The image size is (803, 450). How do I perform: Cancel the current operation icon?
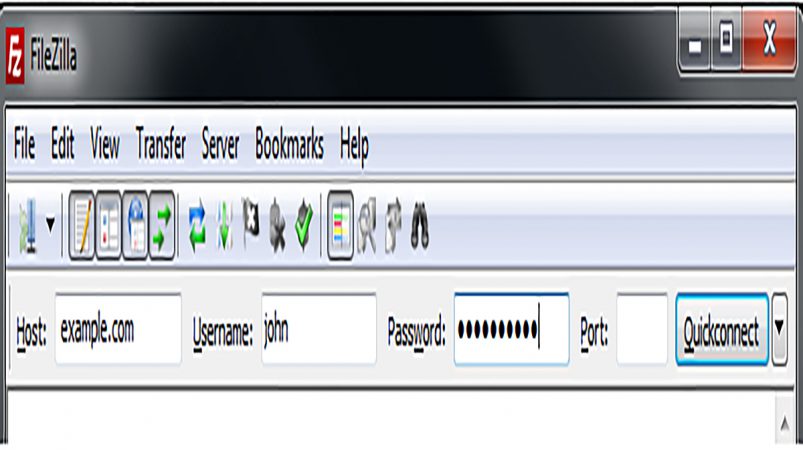tap(250, 224)
